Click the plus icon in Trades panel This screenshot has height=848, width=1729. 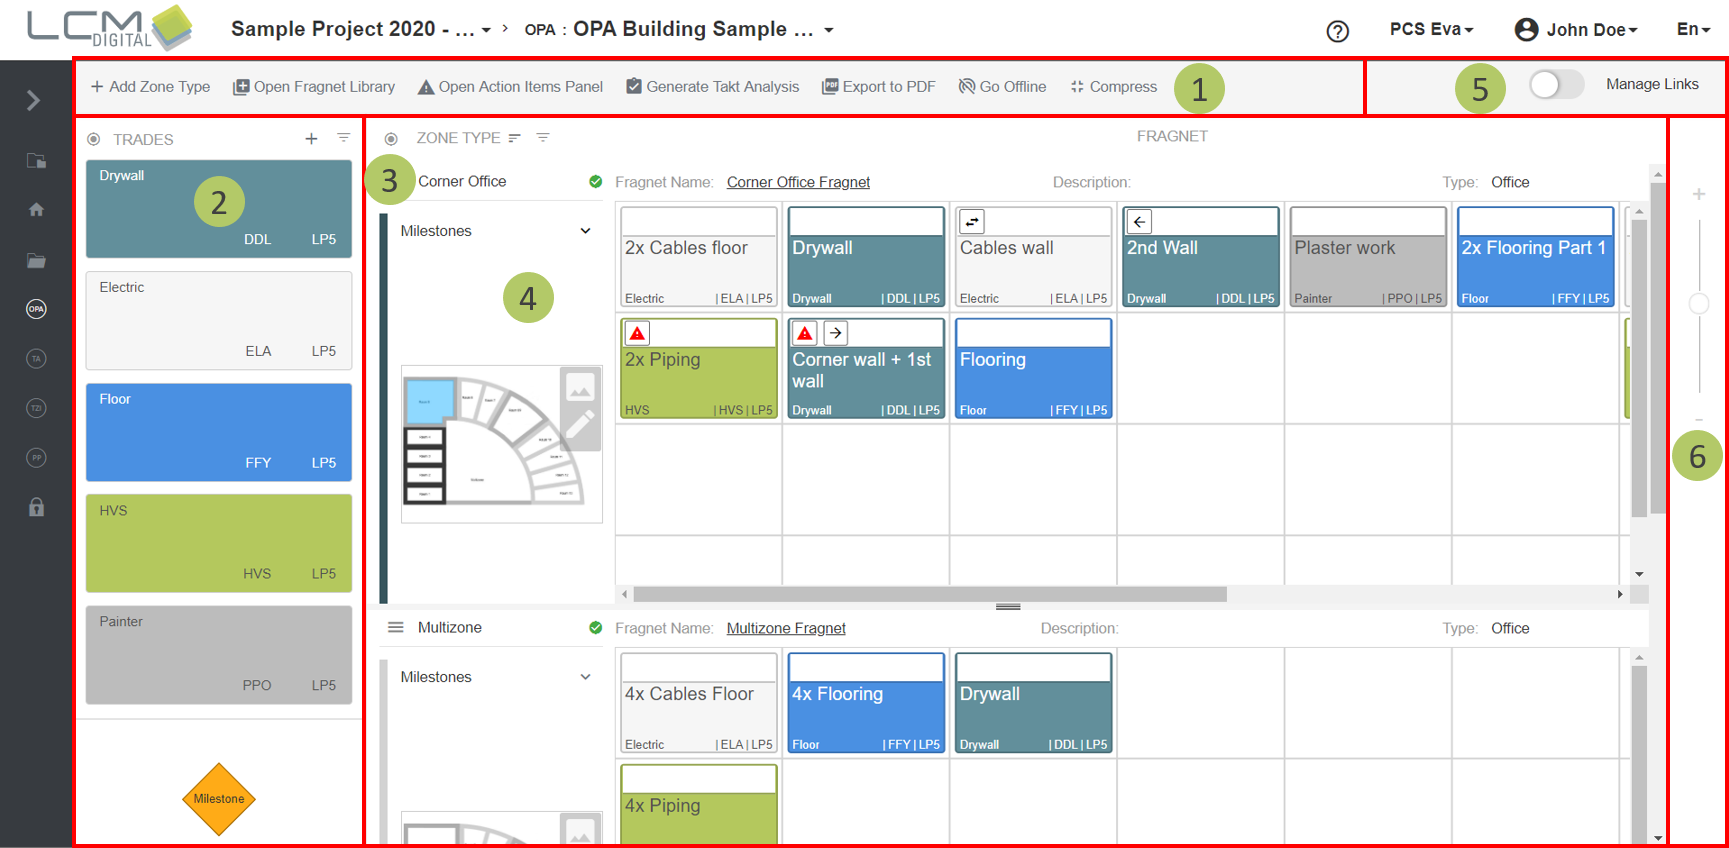(311, 139)
